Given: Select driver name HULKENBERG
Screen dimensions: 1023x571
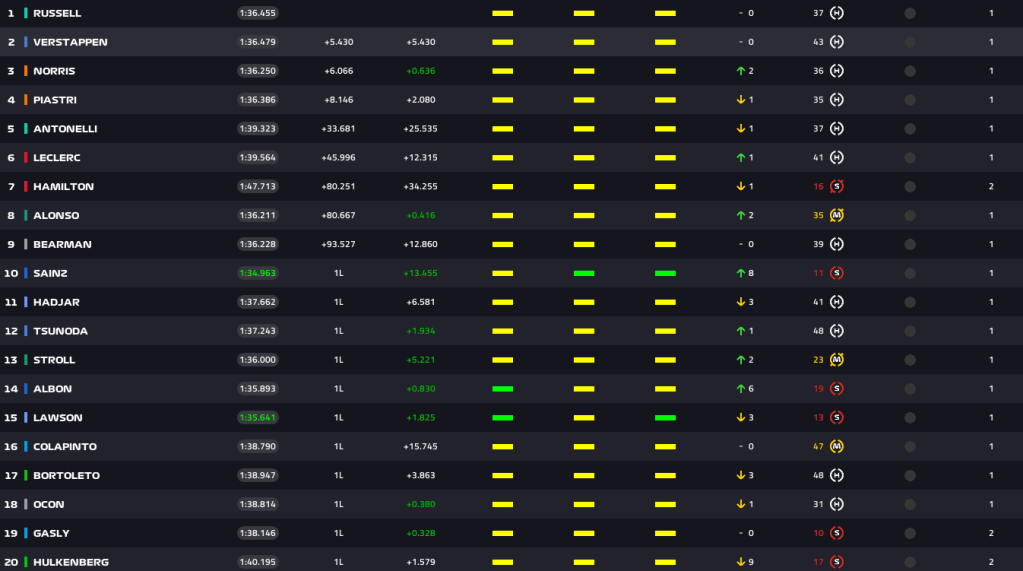Looking at the screenshot, I should 71,562.
